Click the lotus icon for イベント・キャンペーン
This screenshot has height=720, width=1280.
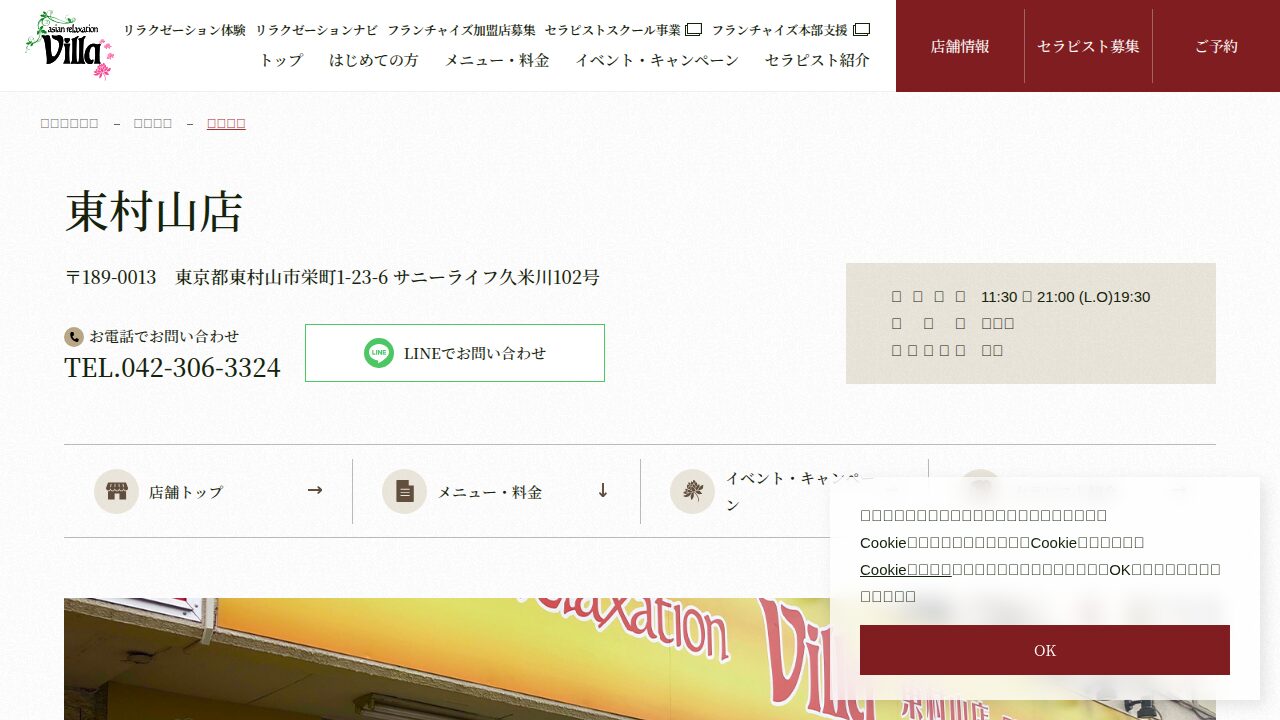point(692,491)
